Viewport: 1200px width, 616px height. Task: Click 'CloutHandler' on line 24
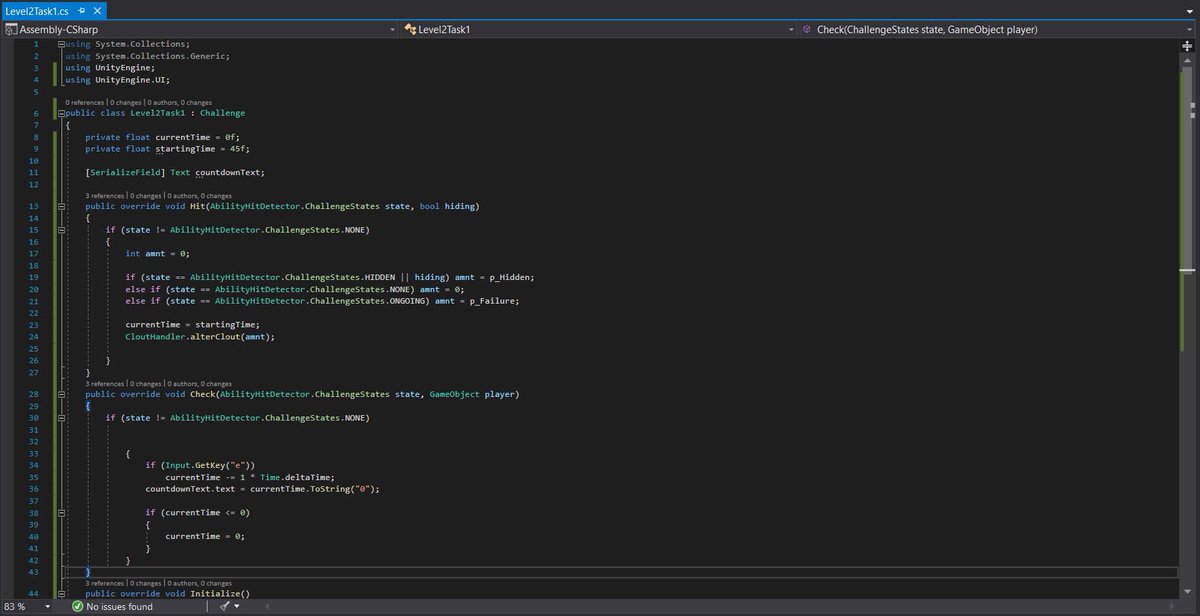click(155, 336)
